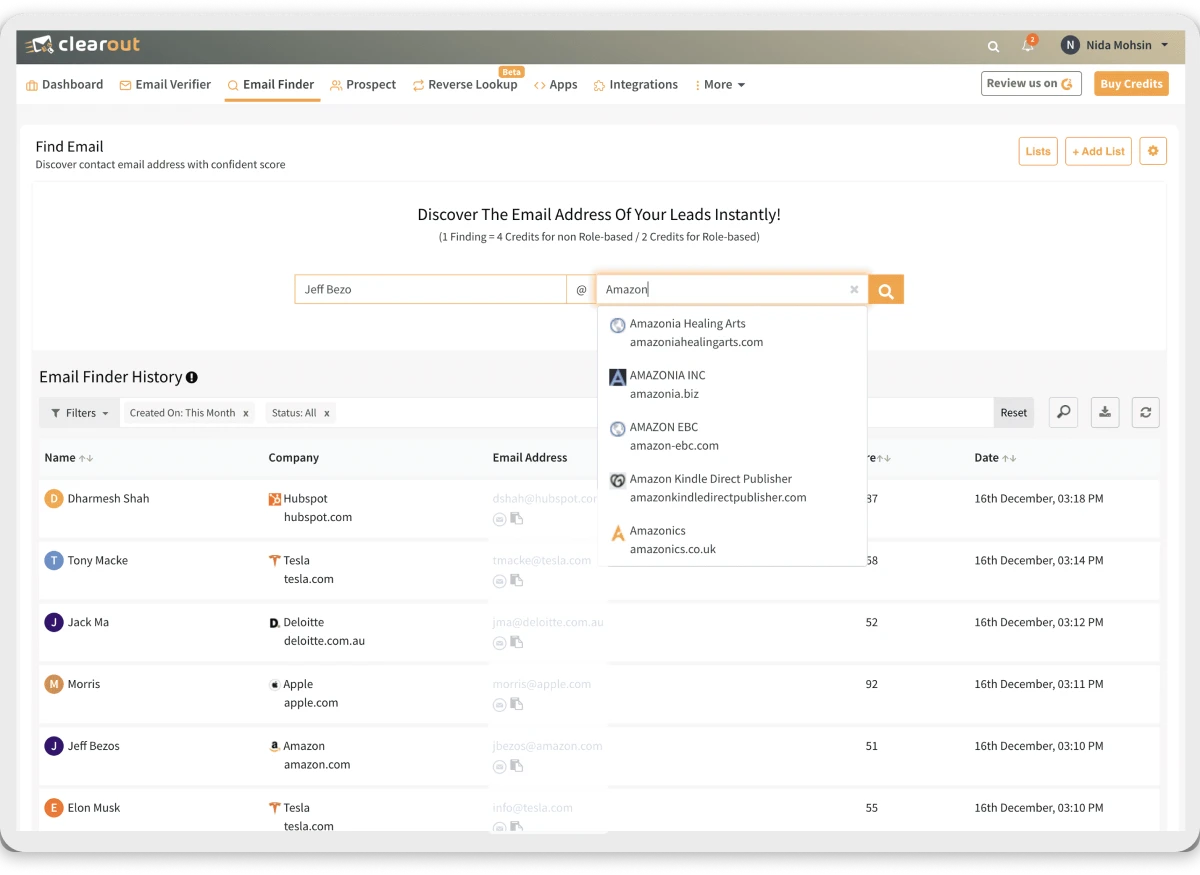Viewport: 1200px width, 875px height.
Task: Select Amazon Kindle Direct Publisher suggestion
Action: coord(732,489)
